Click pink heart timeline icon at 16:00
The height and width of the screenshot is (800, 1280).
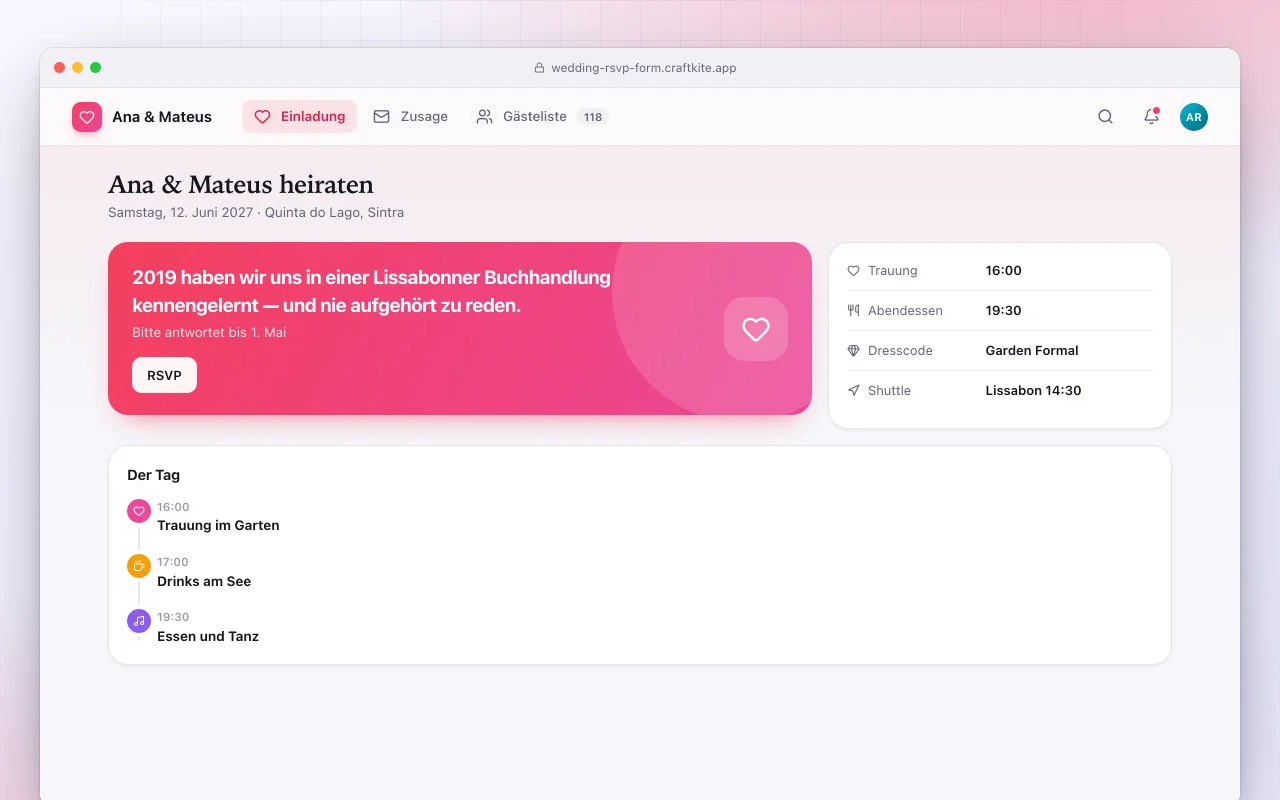click(139, 511)
